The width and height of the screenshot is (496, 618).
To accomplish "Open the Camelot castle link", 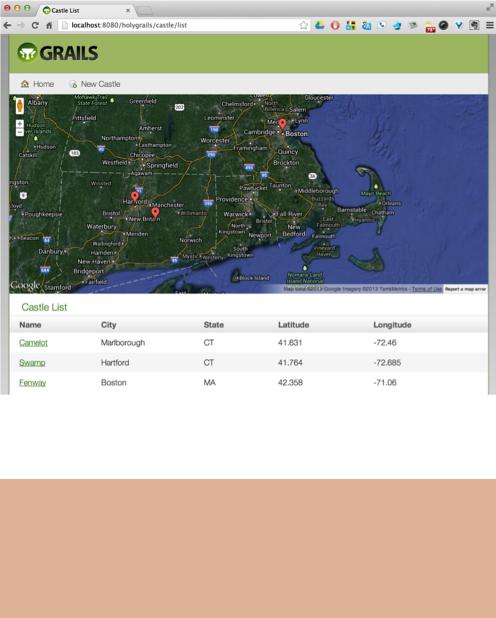I will [34, 343].
